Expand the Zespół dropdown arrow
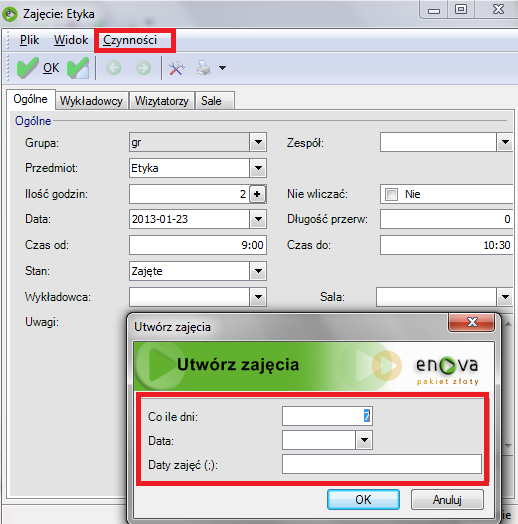 (505, 142)
